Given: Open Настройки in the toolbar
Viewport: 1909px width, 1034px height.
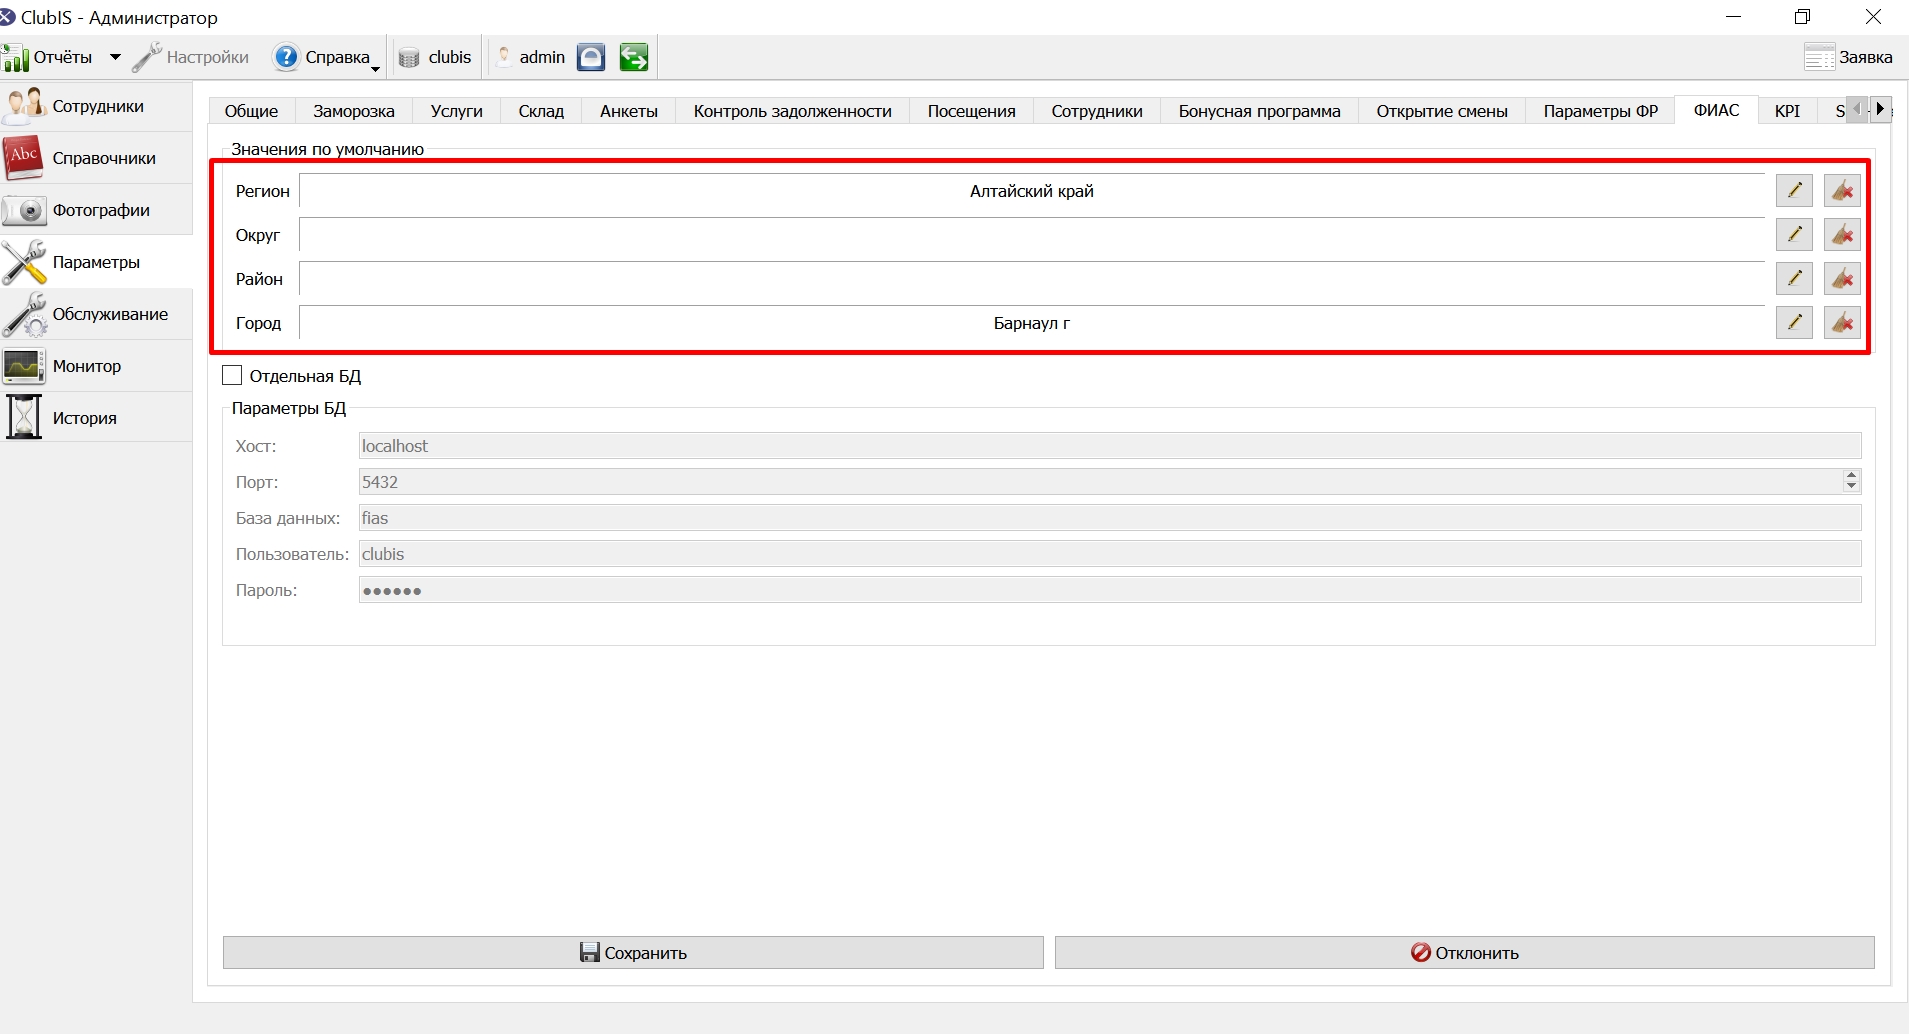Looking at the screenshot, I should 191,58.
